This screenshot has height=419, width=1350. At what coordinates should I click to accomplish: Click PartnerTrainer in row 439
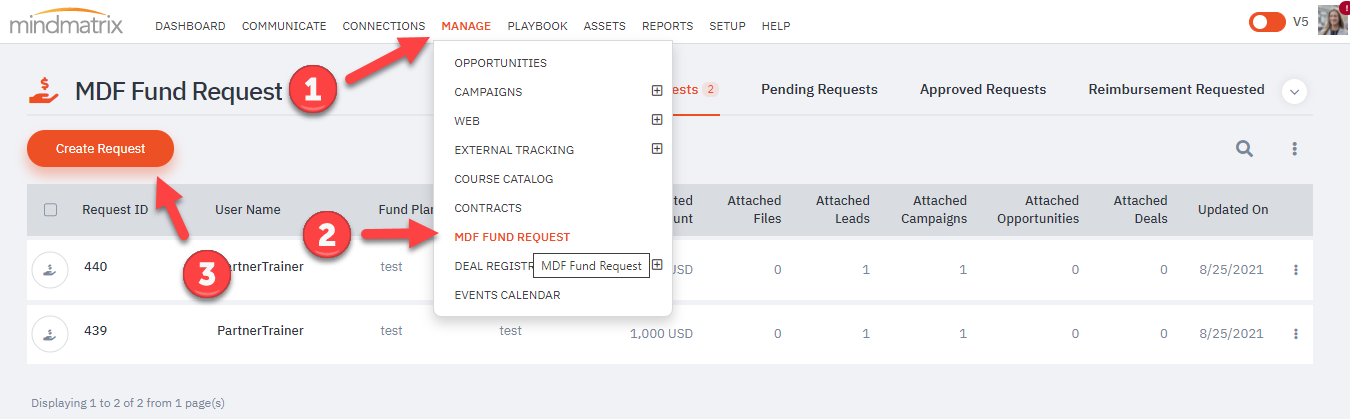(x=260, y=331)
